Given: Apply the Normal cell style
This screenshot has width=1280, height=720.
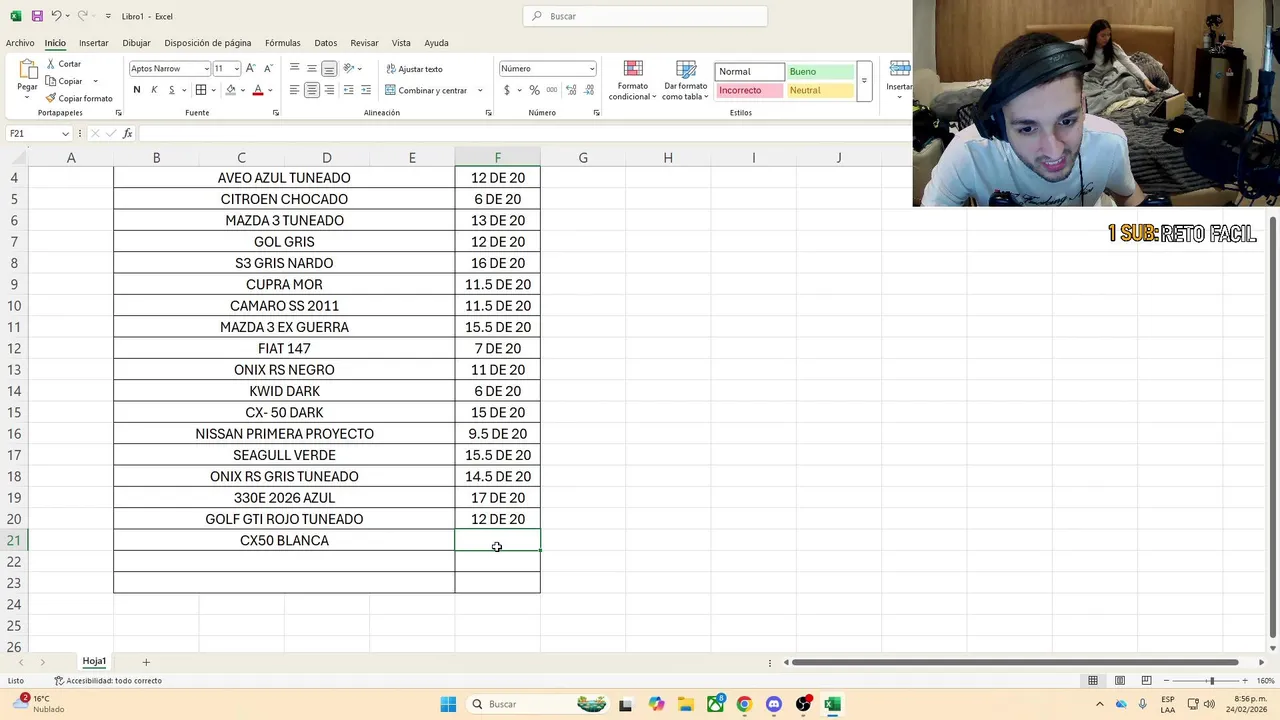Looking at the screenshot, I should pos(750,72).
